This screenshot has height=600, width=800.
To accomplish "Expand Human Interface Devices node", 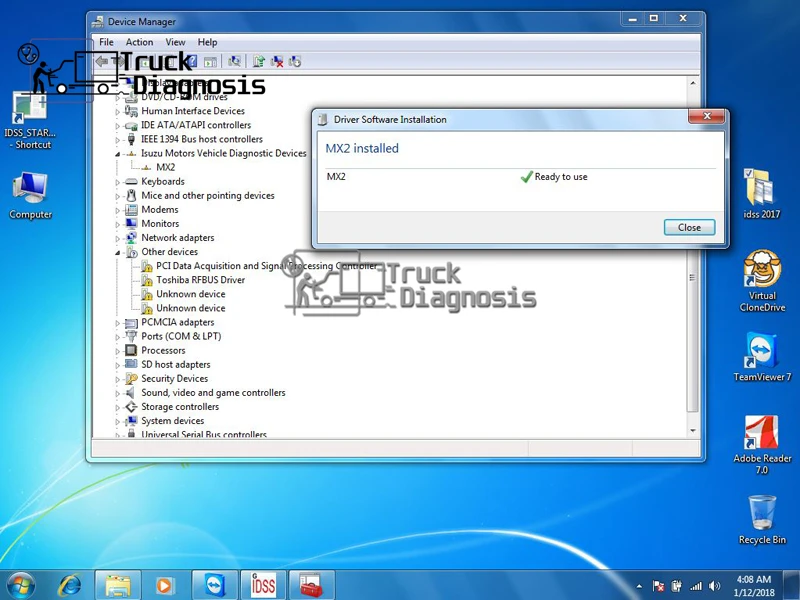I will [x=117, y=111].
